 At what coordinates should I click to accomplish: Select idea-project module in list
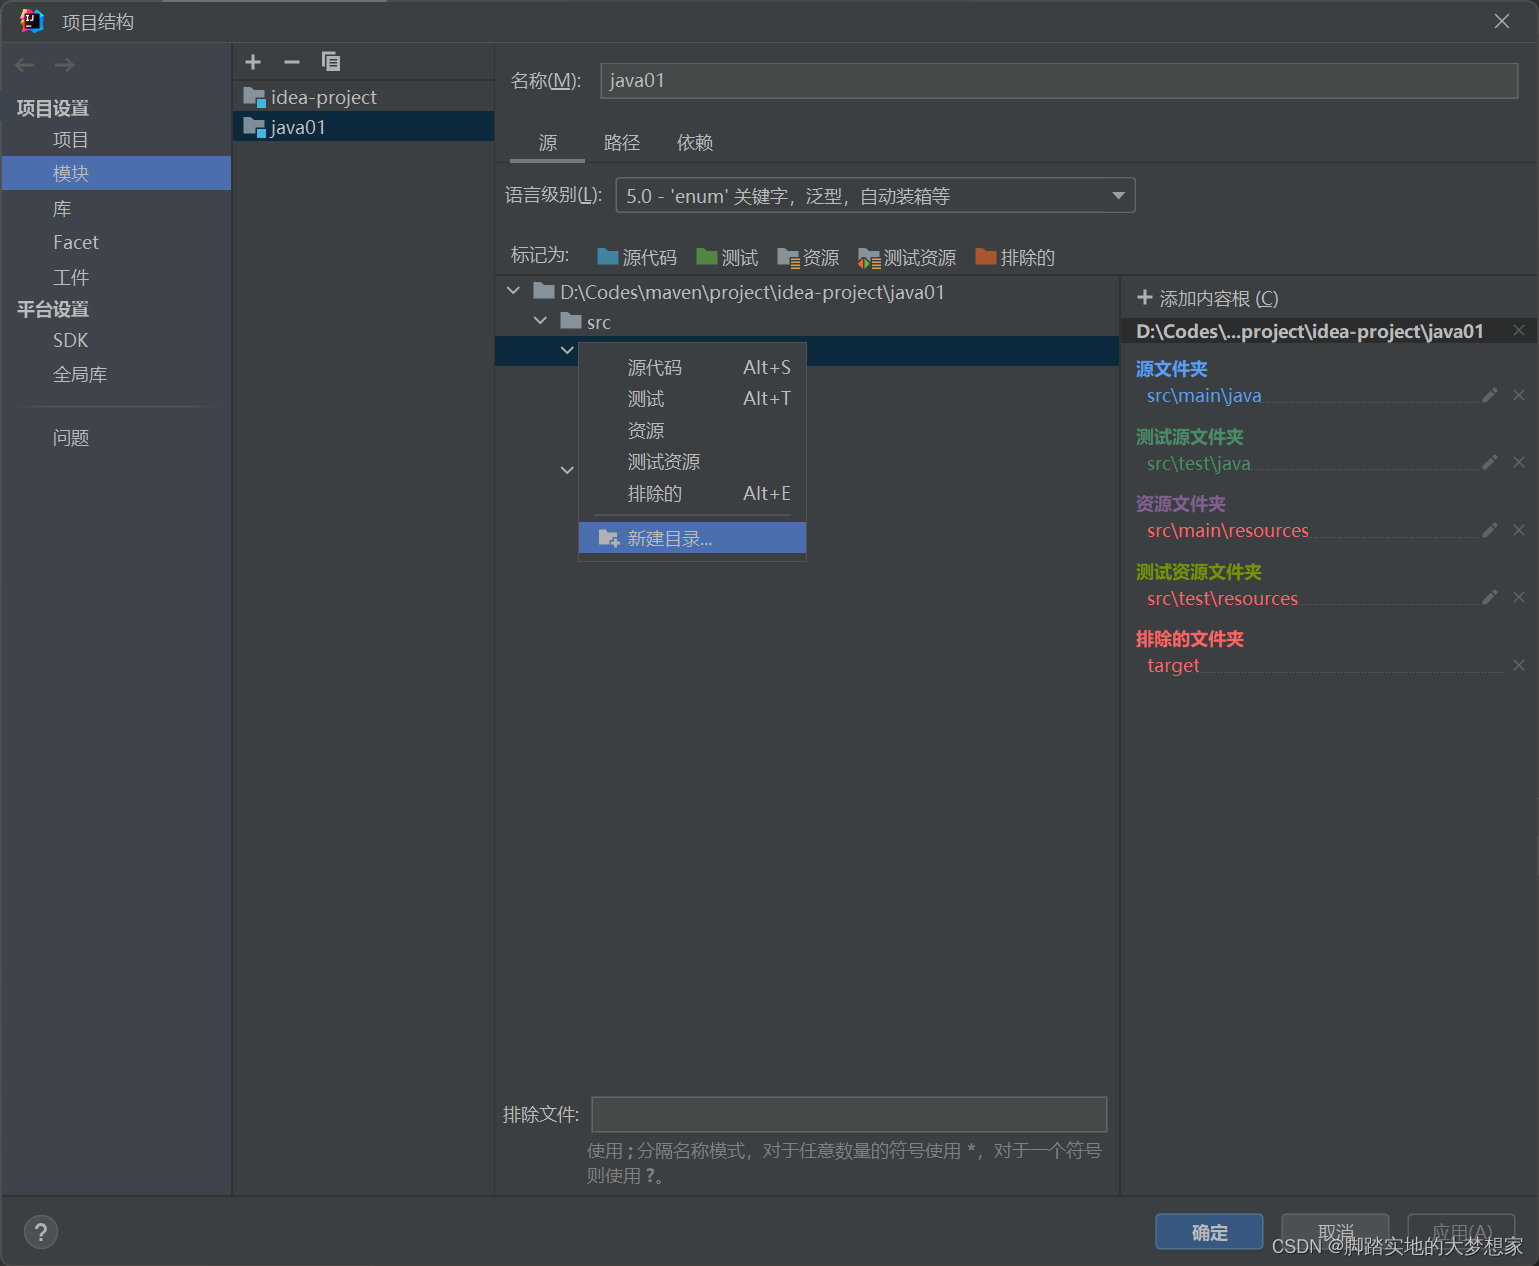[x=363, y=97]
